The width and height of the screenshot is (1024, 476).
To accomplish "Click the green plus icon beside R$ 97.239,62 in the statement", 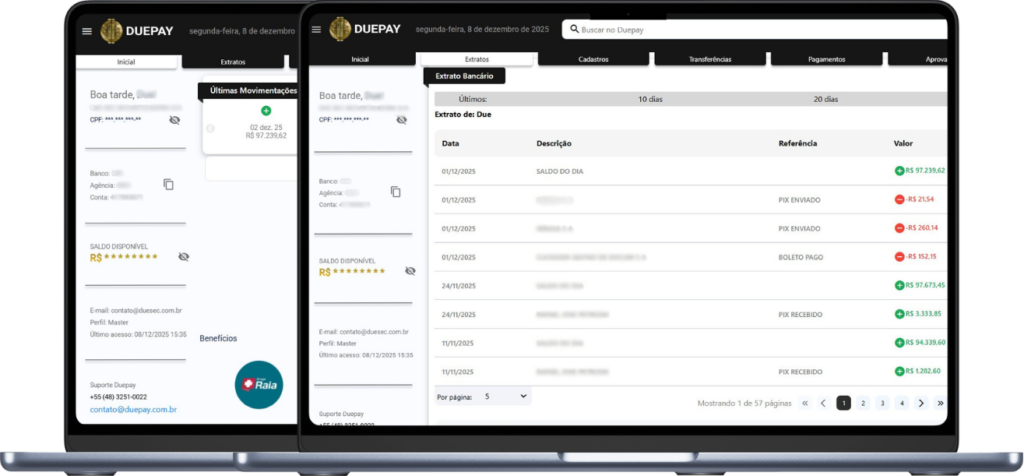I will pyautogui.click(x=899, y=171).
